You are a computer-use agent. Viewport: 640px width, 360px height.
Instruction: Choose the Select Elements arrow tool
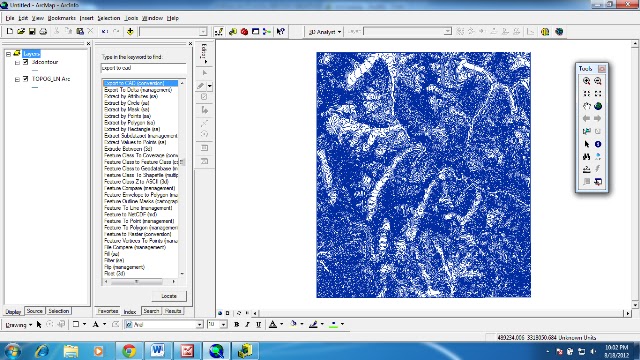pyautogui.click(x=587, y=144)
